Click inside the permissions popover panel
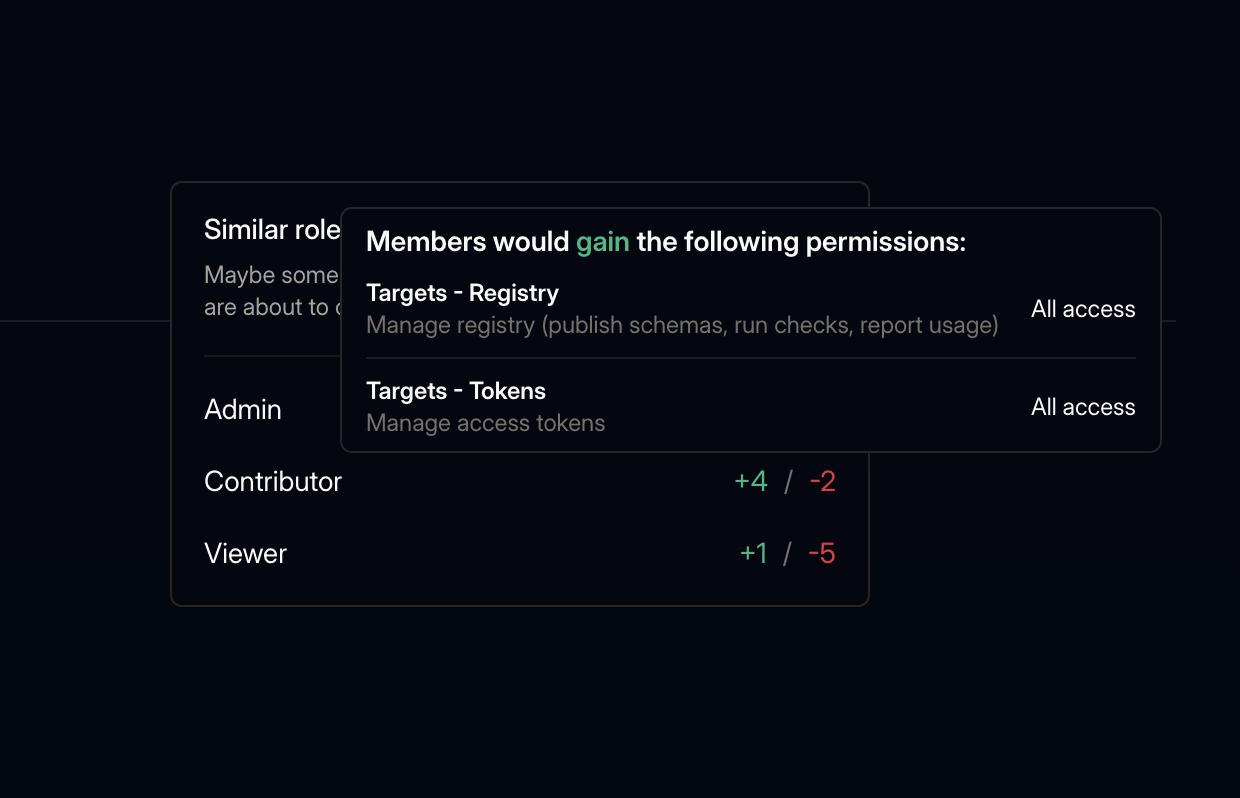The width and height of the screenshot is (1240, 798). click(x=750, y=330)
